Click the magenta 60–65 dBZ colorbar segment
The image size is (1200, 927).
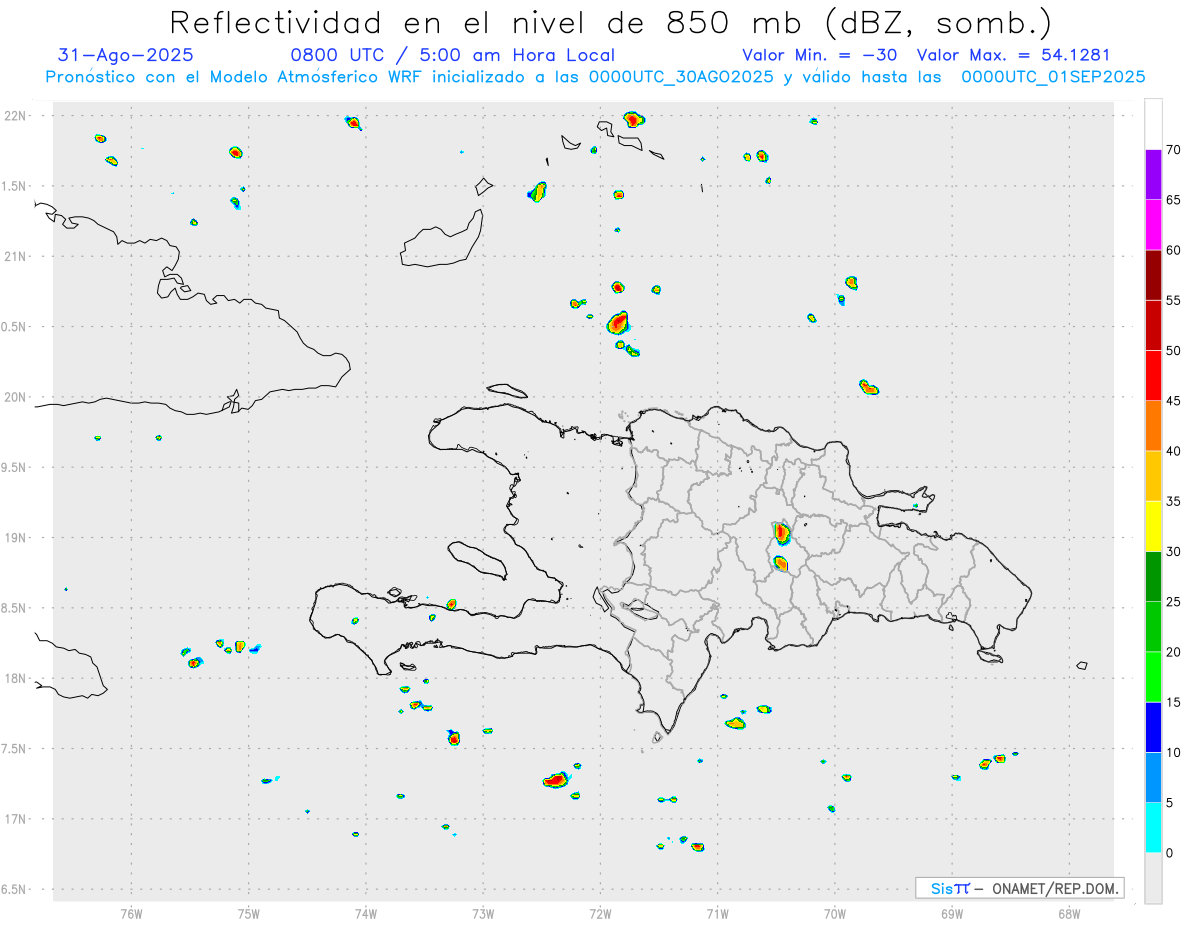[x=1153, y=225]
